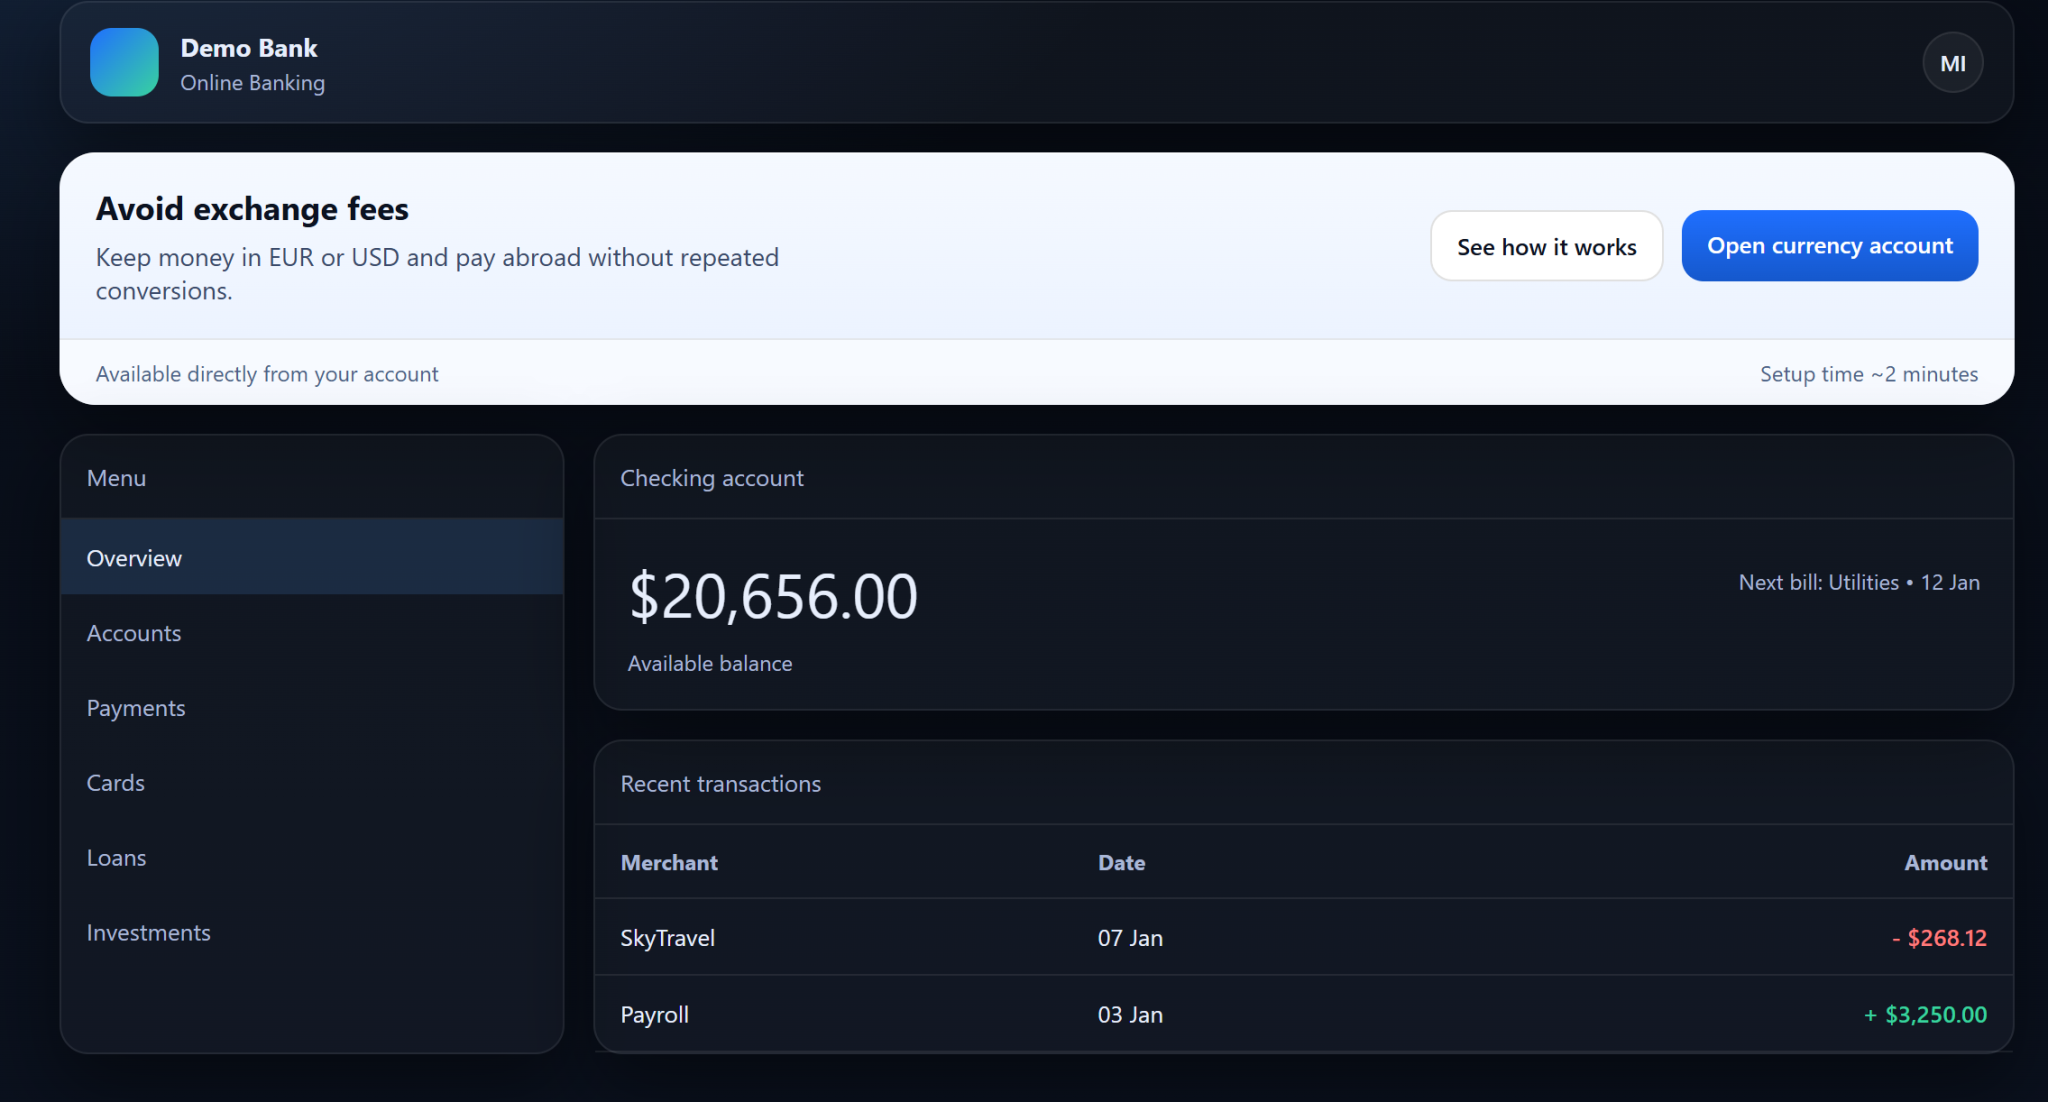The image size is (2048, 1102).
Task: Open the SkyTravel transaction
Action: [x=667, y=937]
